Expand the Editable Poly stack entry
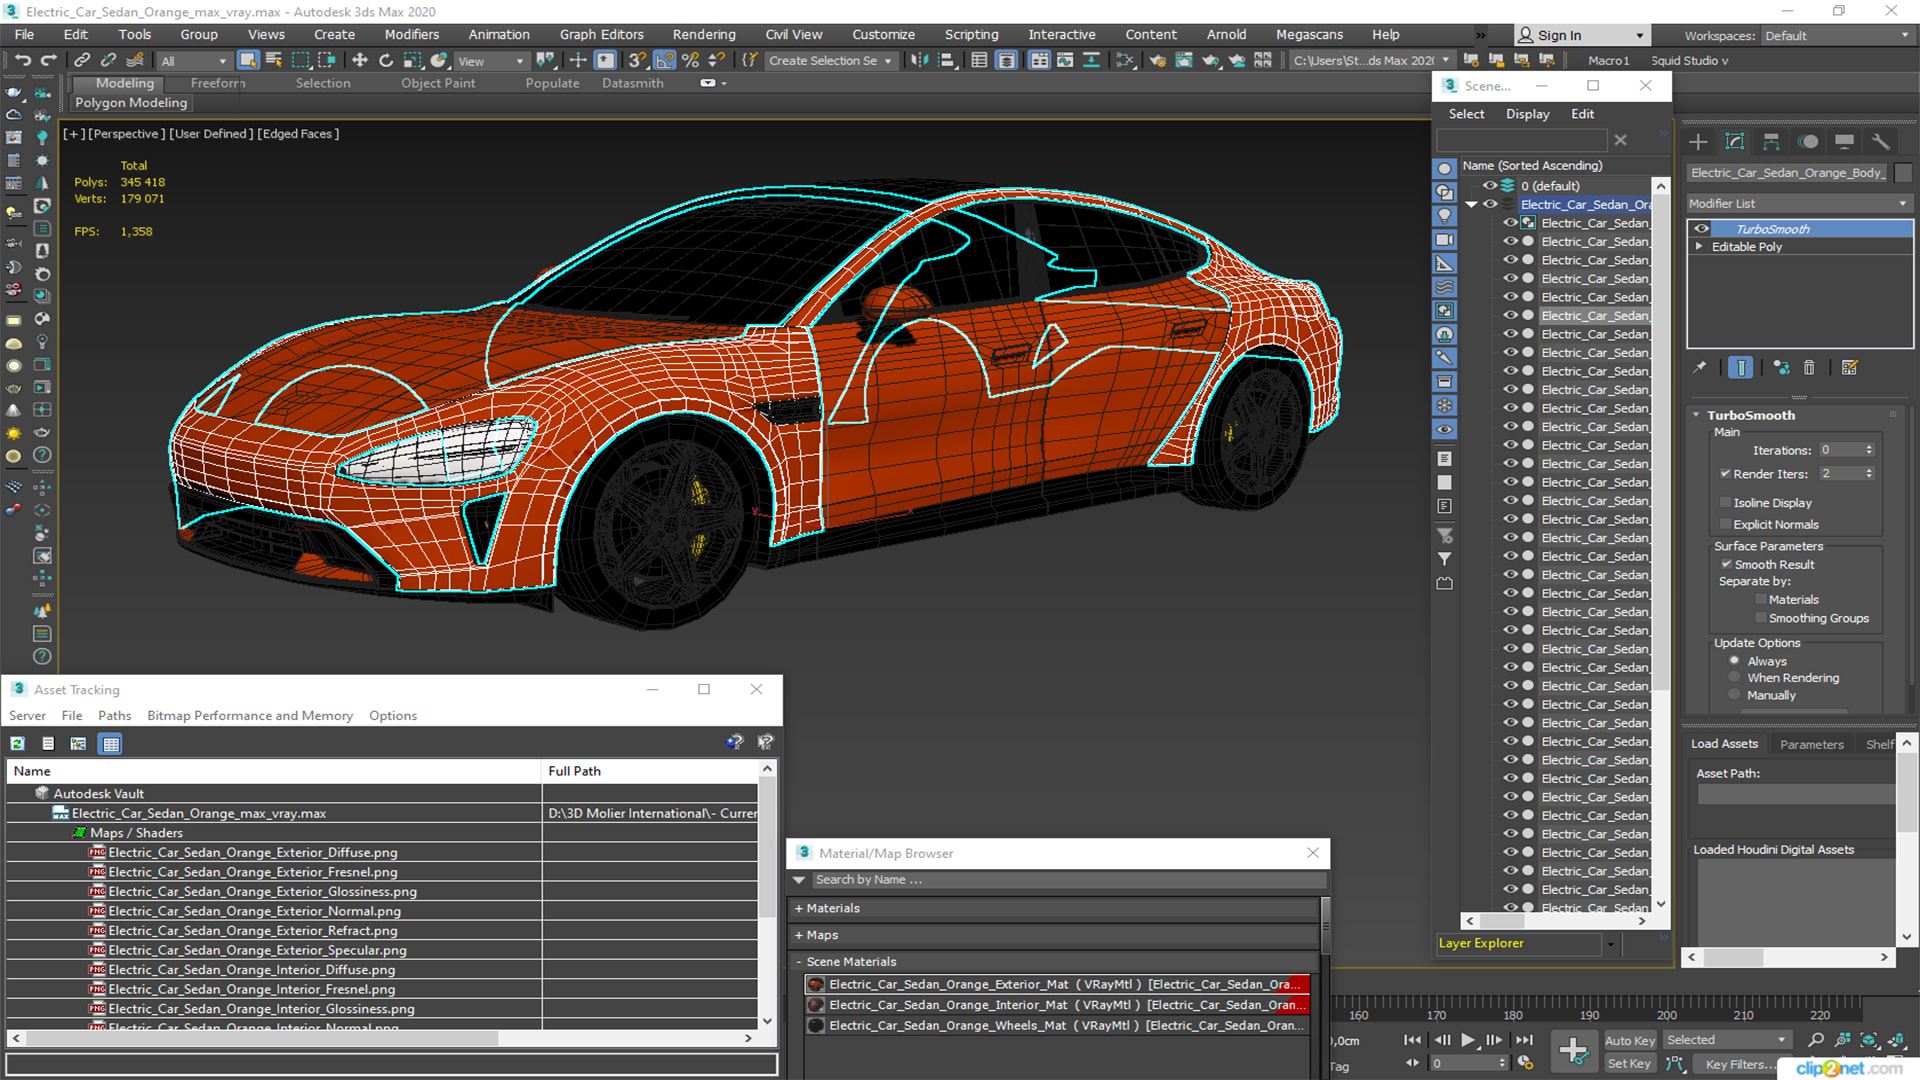The image size is (1920, 1080). pyautogui.click(x=1698, y=246)
